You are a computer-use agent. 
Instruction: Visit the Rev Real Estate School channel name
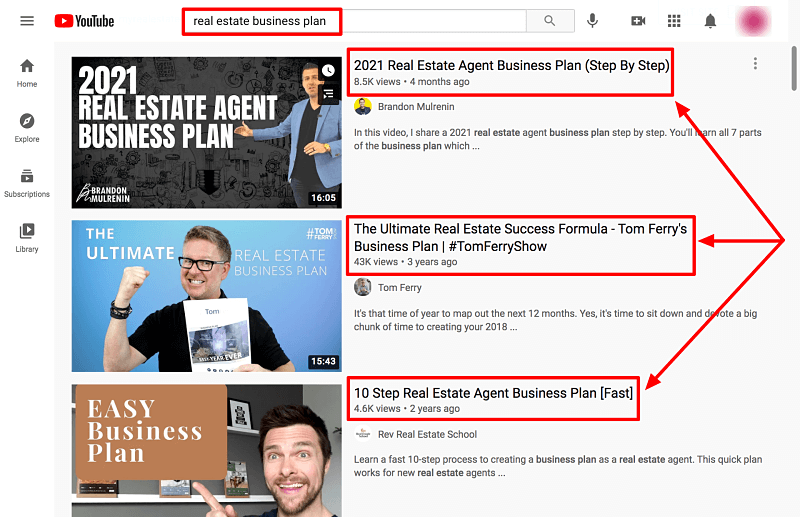(x=427, y=434)
